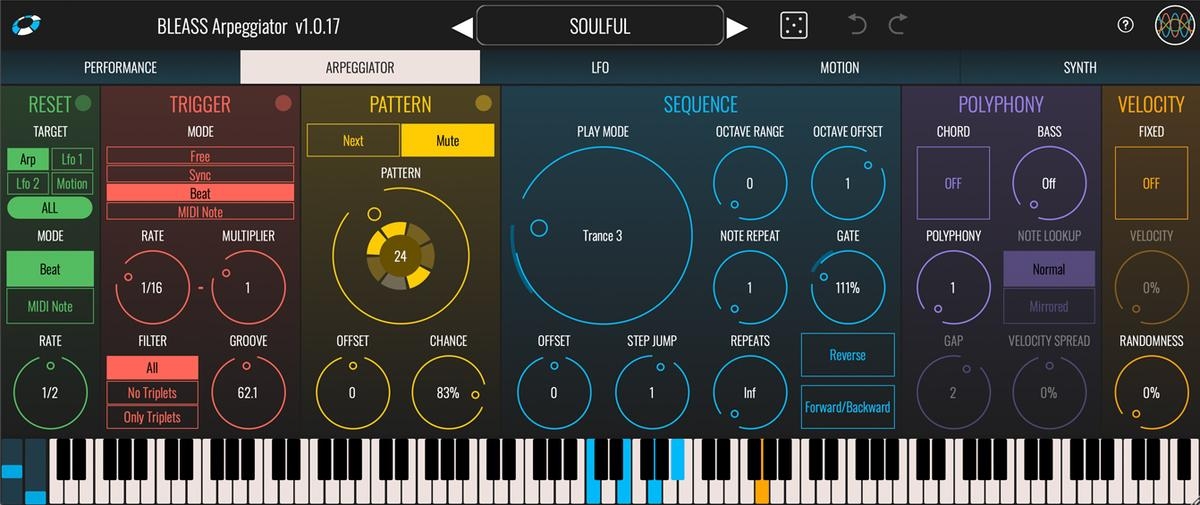The height and width of the screenshot is (505, 1200).
Task: Go to next preset with right arrow
Action: (737, 27)
